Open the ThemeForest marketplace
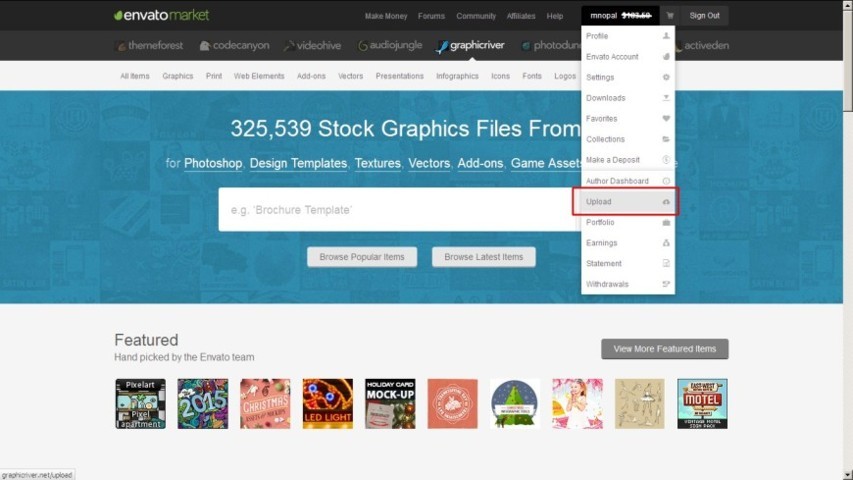 tap(150, 46)
